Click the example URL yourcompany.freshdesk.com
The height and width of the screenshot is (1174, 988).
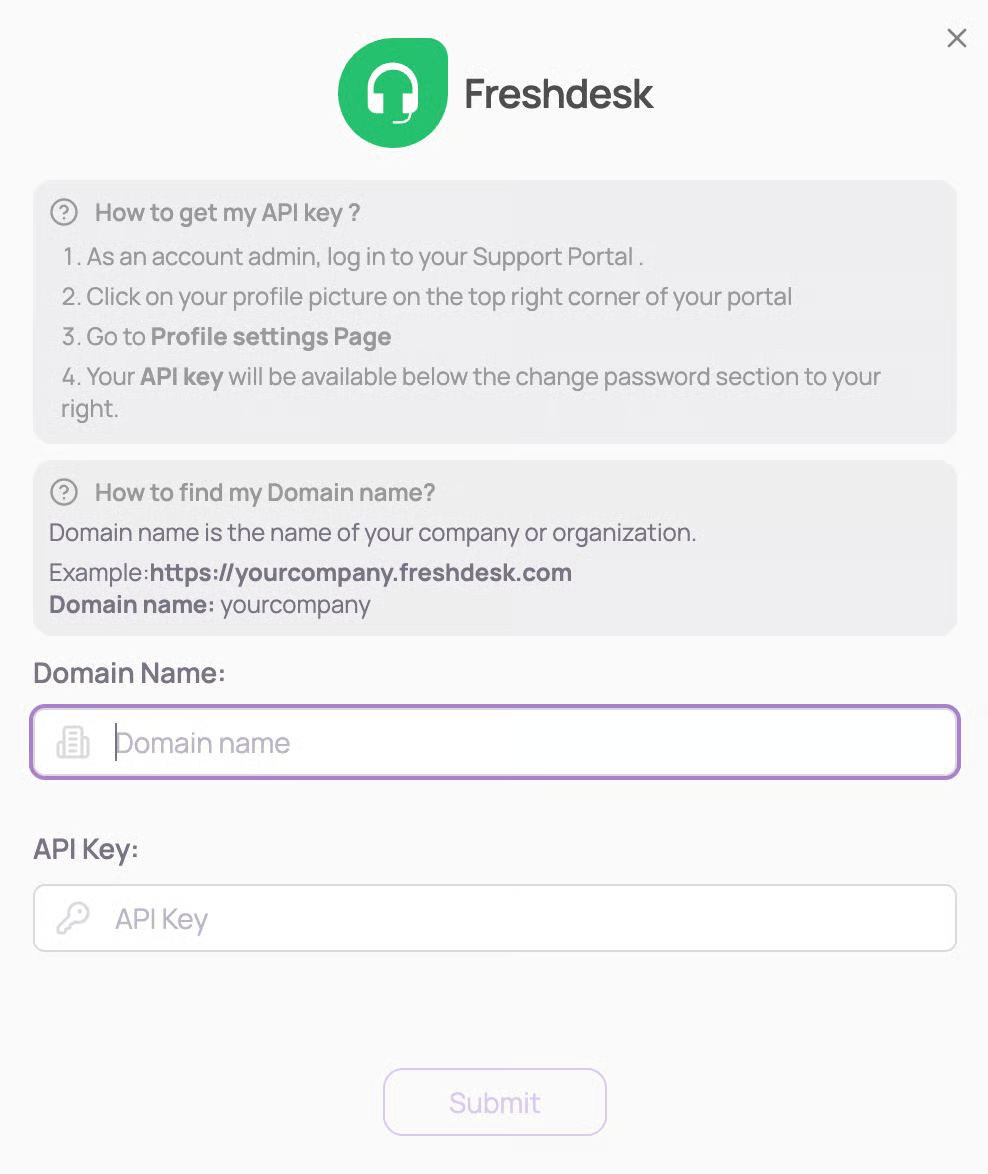click(360, 573)
